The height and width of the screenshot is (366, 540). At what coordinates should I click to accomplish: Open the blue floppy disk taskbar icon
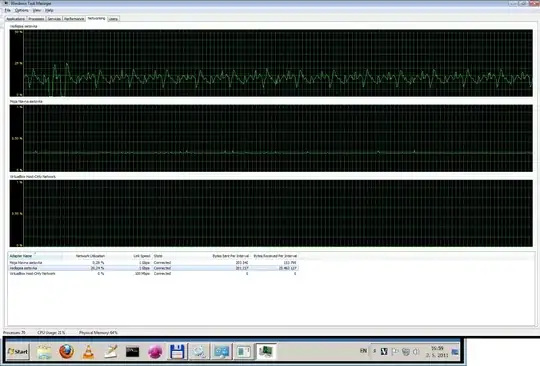(177, 352)
